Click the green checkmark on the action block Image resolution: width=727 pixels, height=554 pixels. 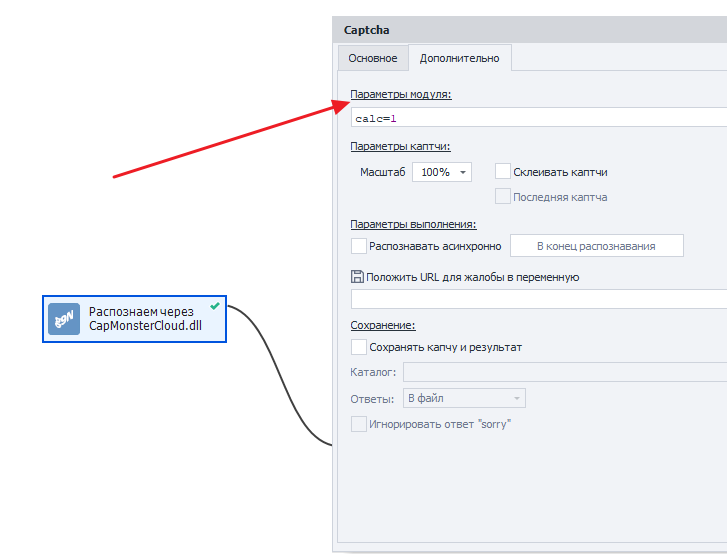[215, 306]
